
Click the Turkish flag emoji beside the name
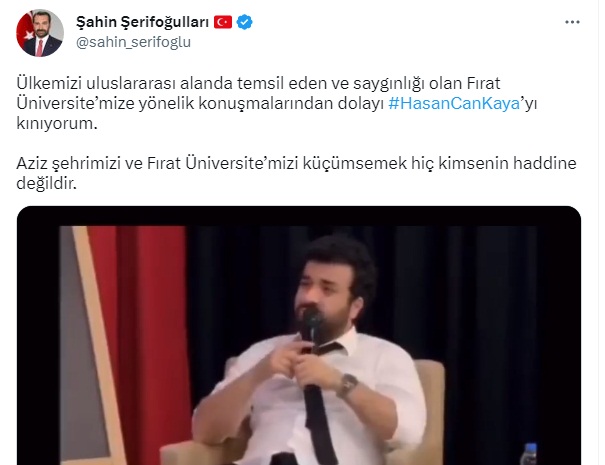pos(223,22)
